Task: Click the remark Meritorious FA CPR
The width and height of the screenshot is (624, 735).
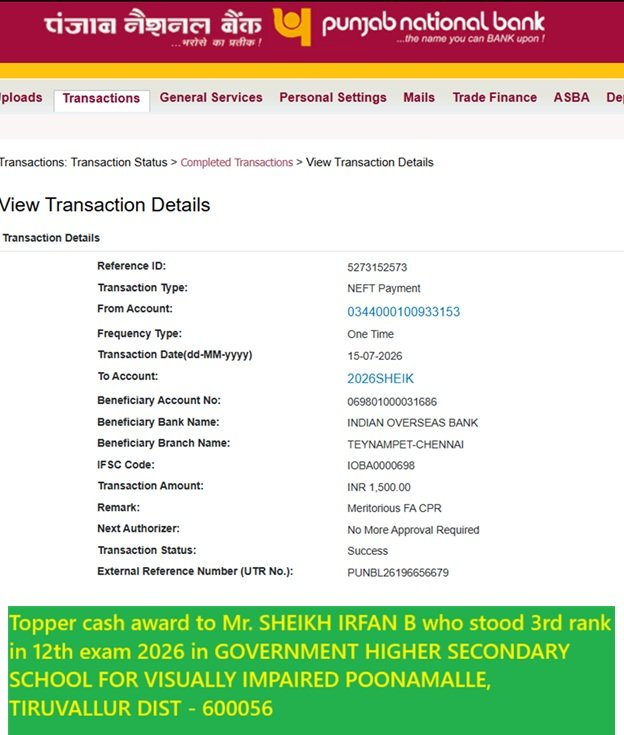Action: [394, 508]
